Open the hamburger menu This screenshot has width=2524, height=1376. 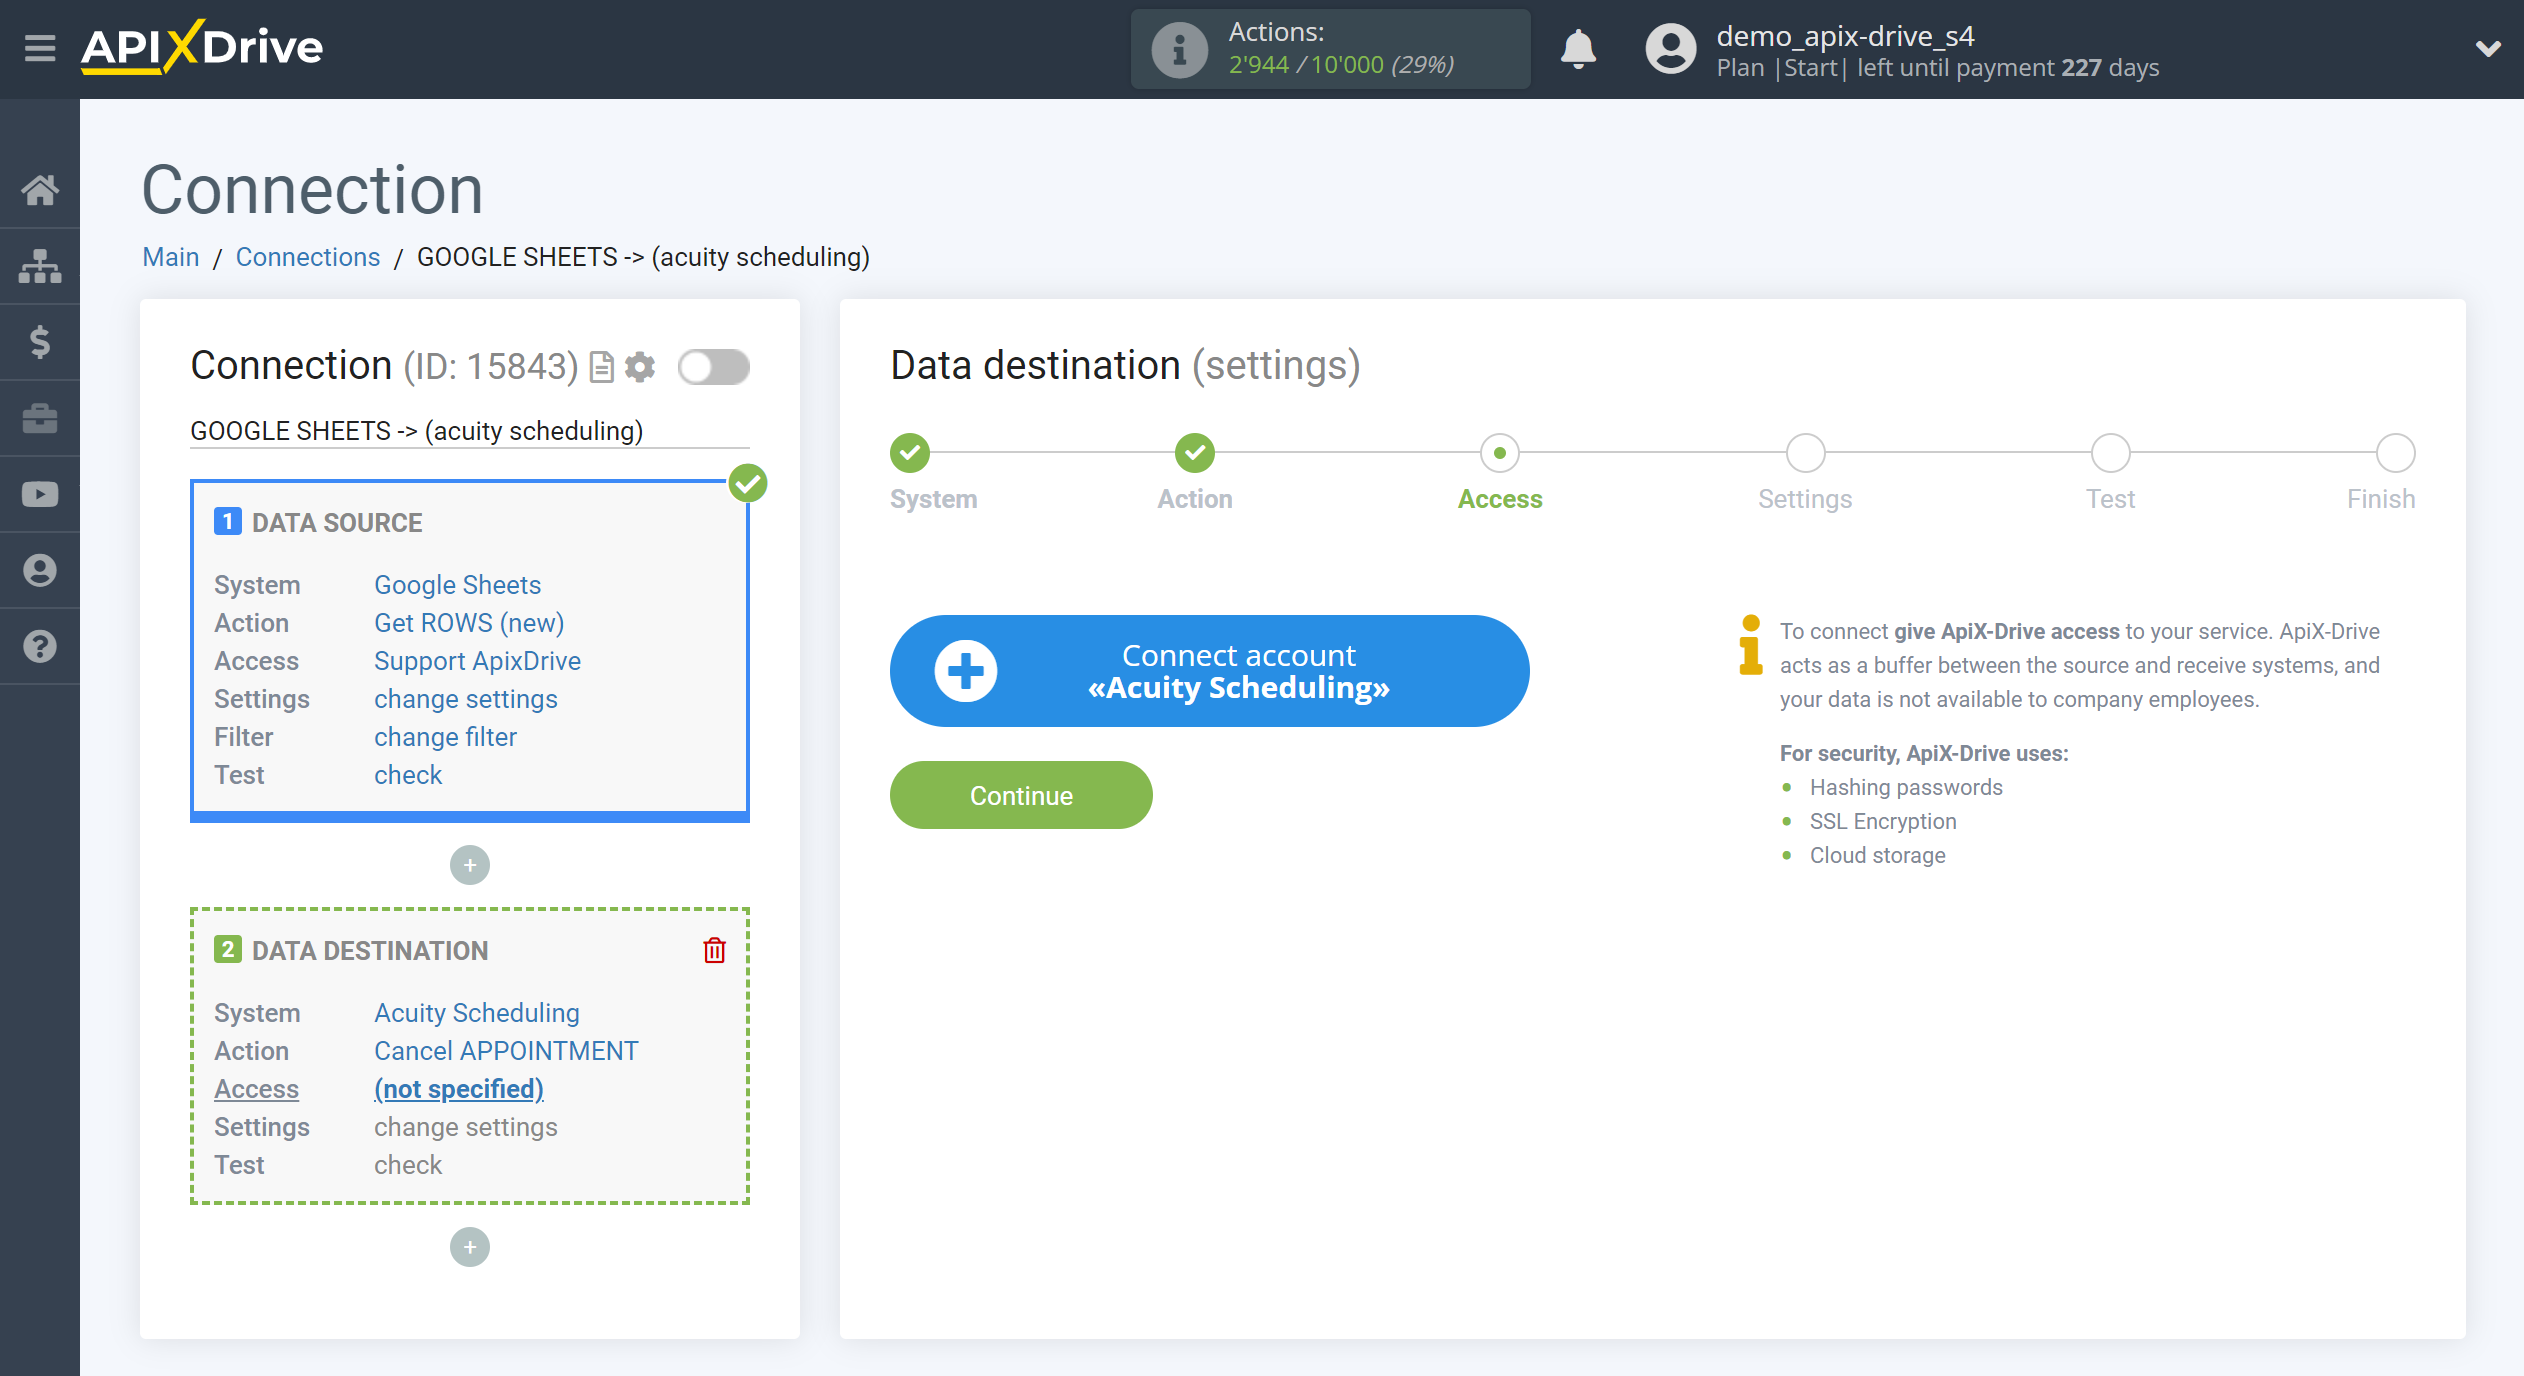click(40, 48)
